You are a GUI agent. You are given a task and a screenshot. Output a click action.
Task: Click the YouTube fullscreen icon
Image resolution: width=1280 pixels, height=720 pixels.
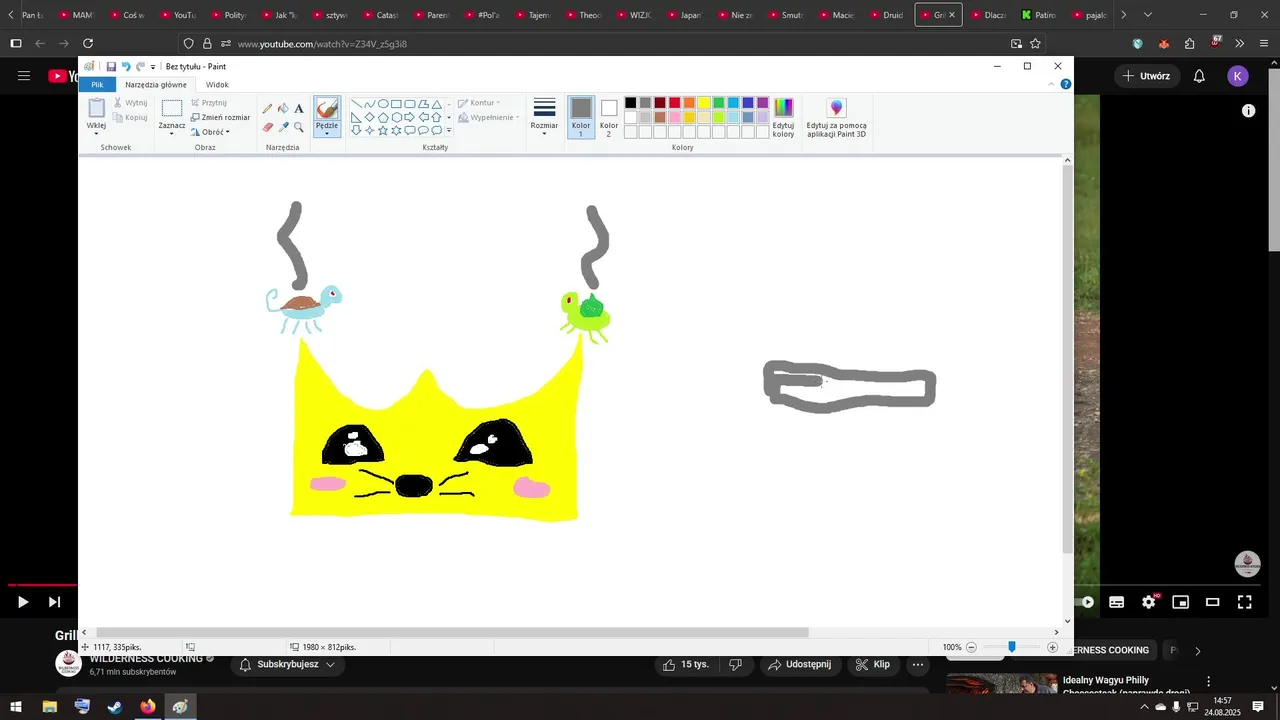(x=1245, y=602)
